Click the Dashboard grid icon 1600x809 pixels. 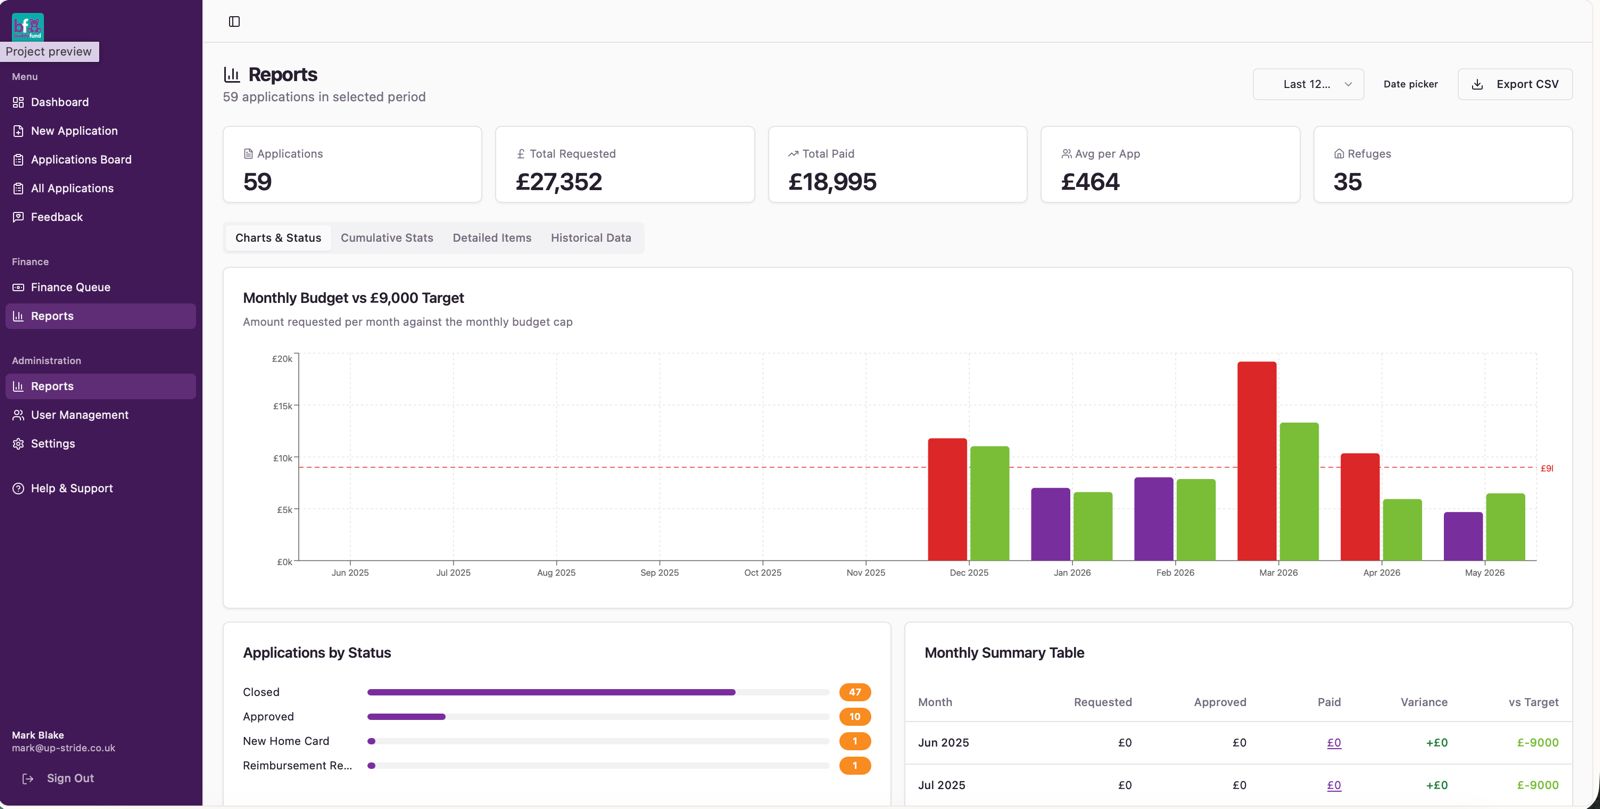pos(18,102)
